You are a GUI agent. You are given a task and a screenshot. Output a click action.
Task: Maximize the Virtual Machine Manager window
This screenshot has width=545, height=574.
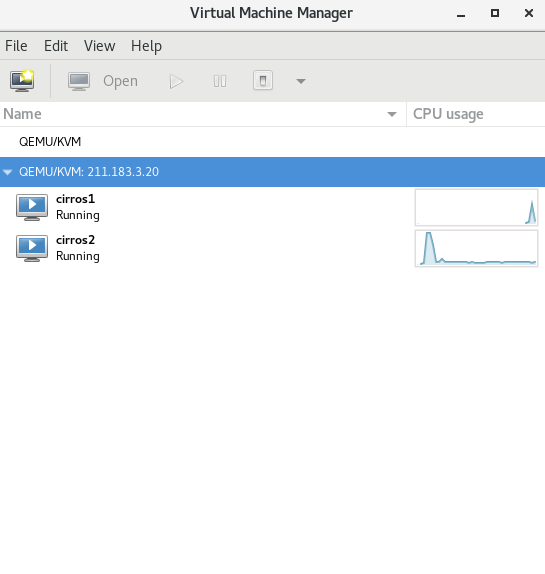pos(495,14)
